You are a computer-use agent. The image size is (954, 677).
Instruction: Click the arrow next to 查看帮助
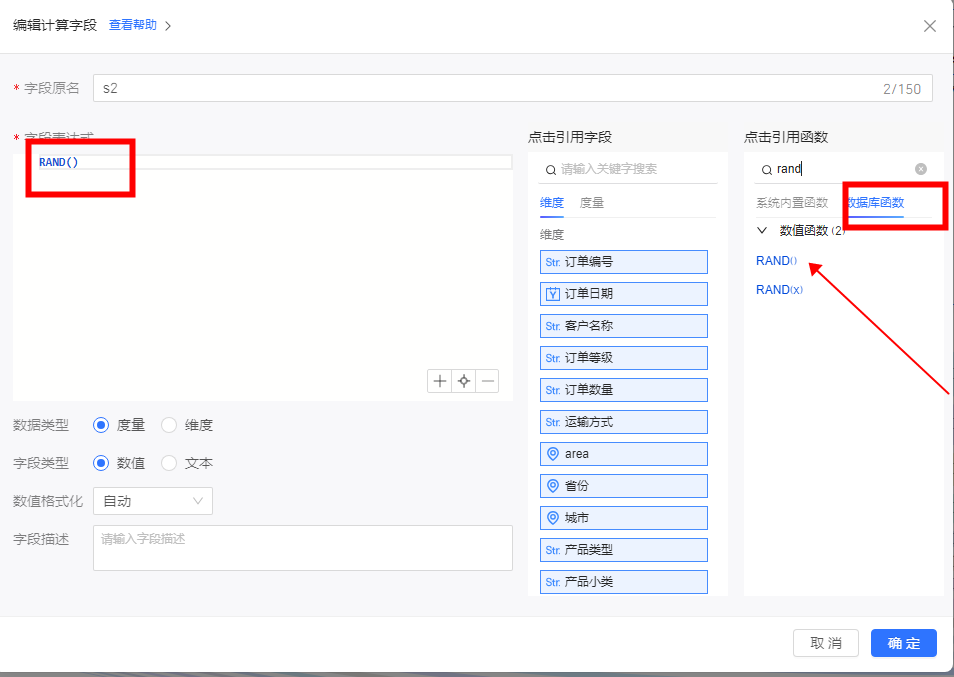coord(168,26)
